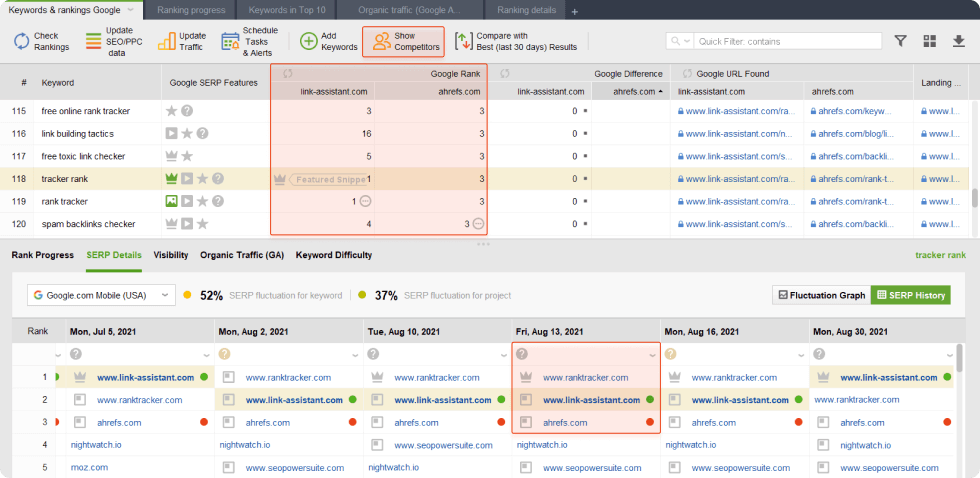Screen dimensions: 980x478
Task: Click question icon under Mon, Aug 2, 2021
Action: click(x=224, y=354)
